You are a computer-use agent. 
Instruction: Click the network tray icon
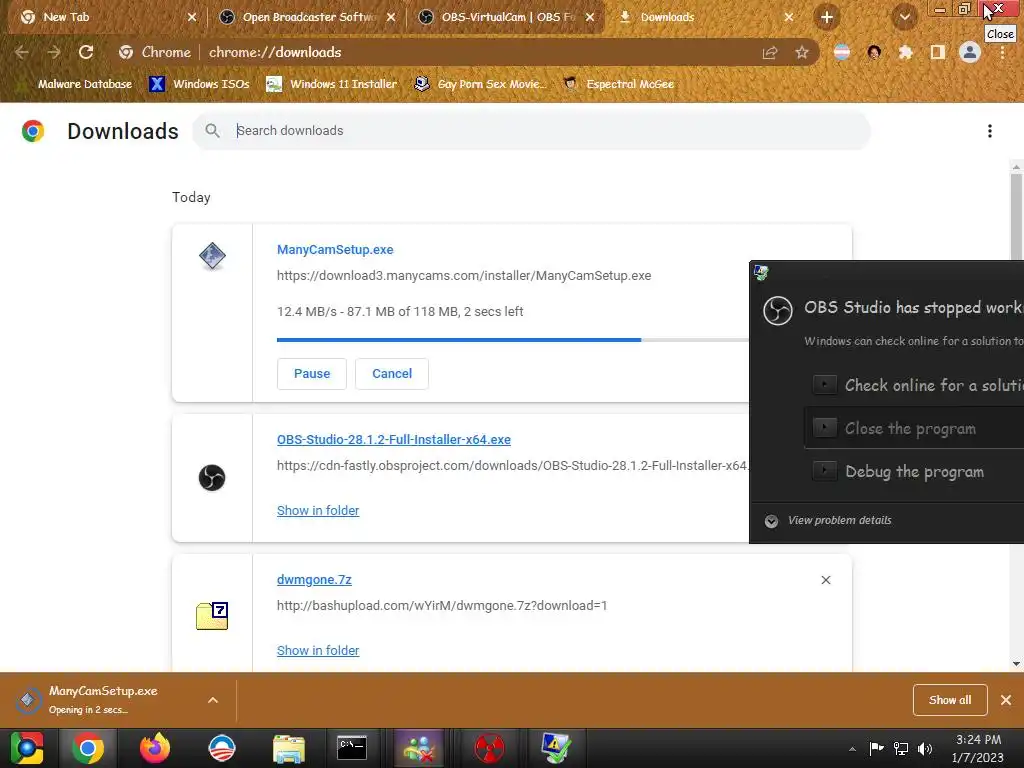pyautogui.click(x=901, y=748)
